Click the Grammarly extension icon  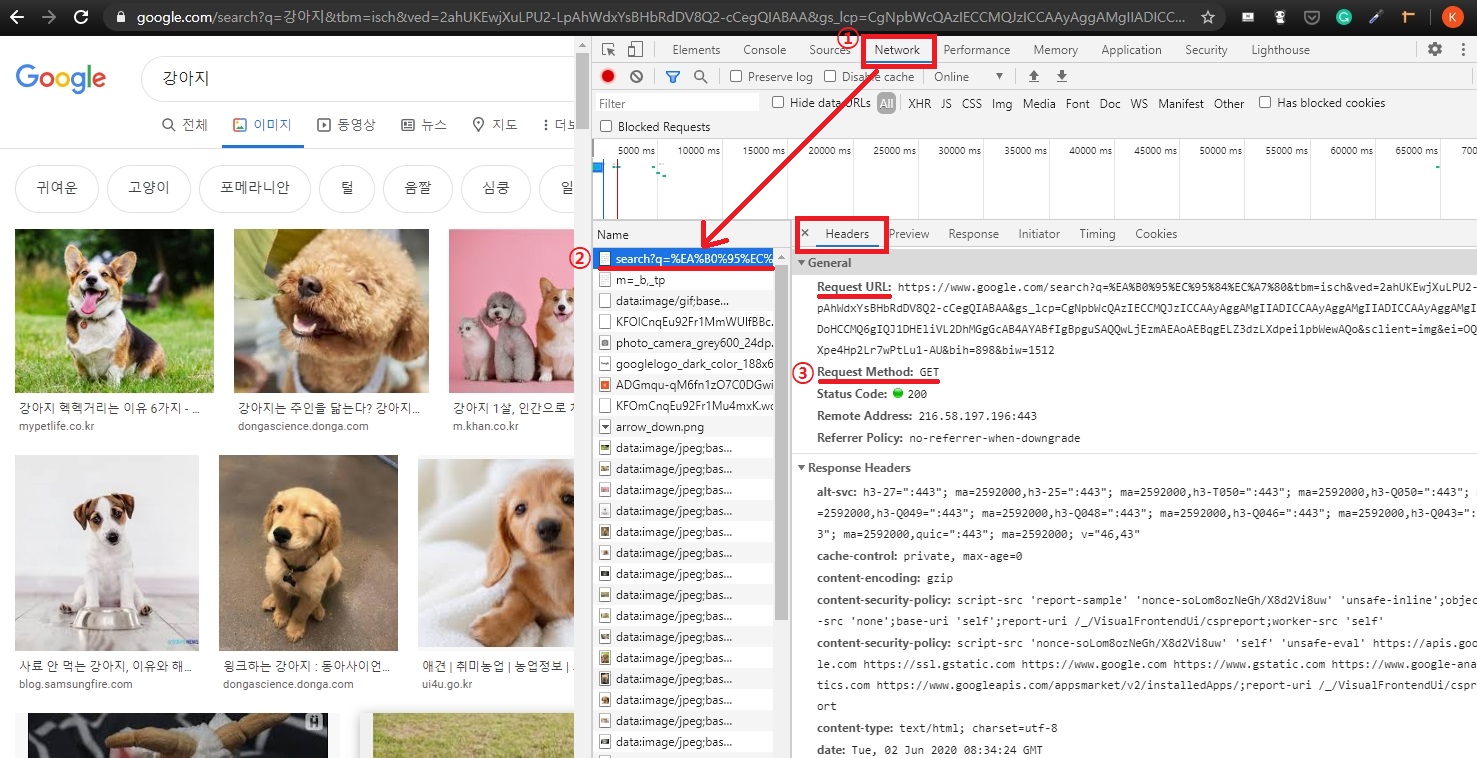[1344, 17]
